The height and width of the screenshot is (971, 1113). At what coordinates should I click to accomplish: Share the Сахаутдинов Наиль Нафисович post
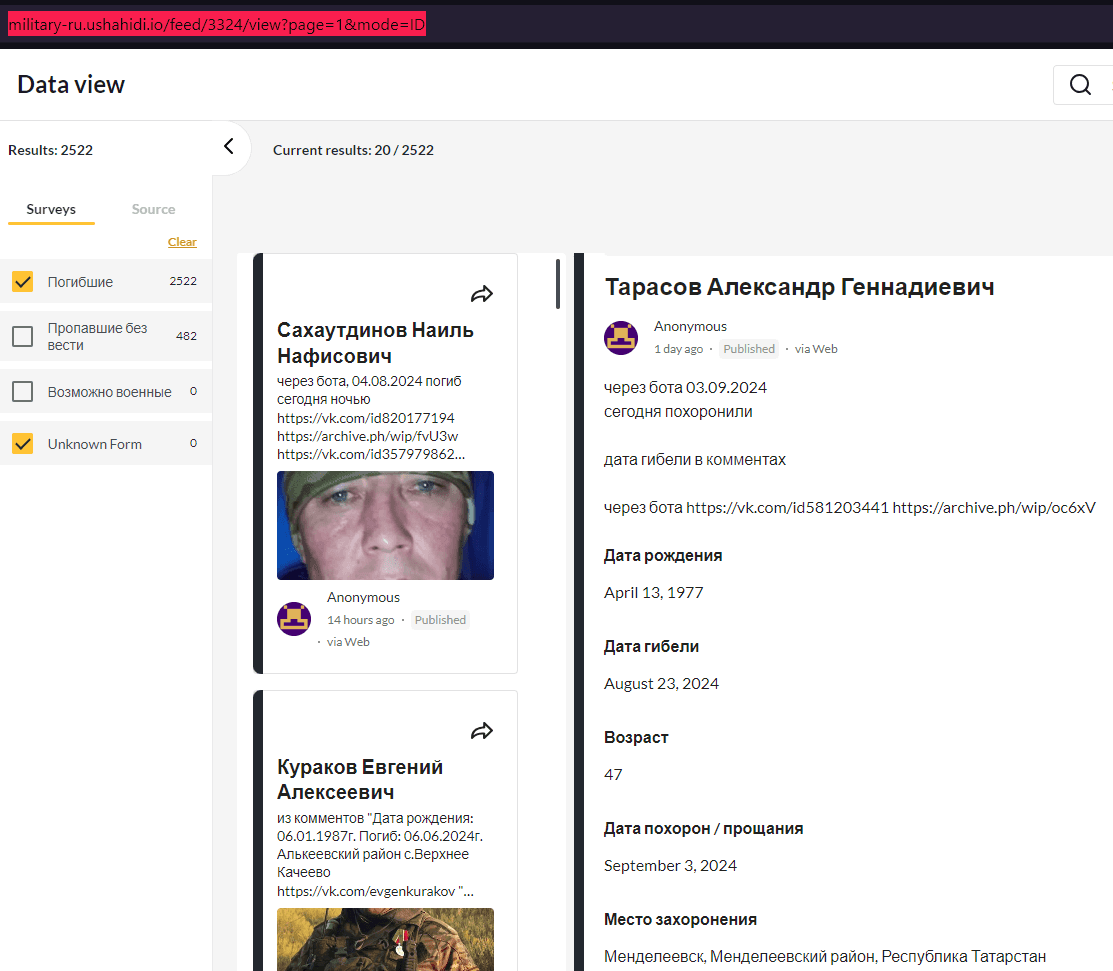[x=482, y=294]
